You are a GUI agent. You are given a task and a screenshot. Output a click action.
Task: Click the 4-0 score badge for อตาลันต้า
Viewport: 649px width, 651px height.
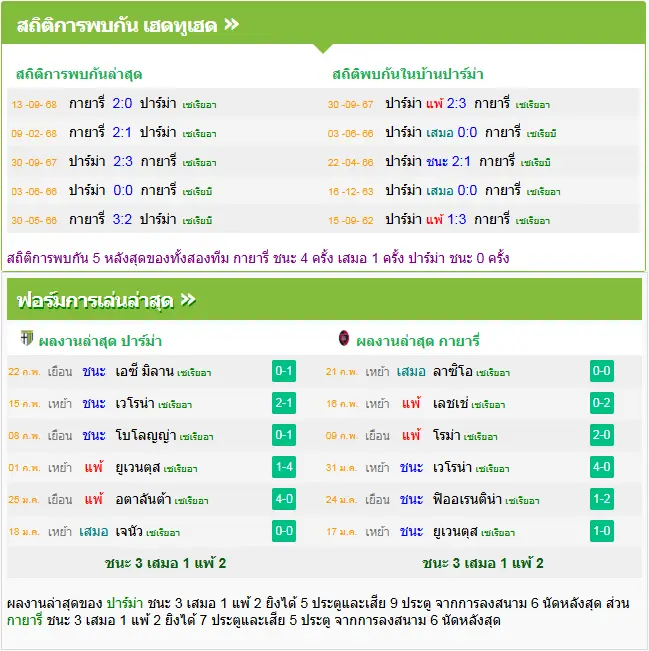click(284, 499)
